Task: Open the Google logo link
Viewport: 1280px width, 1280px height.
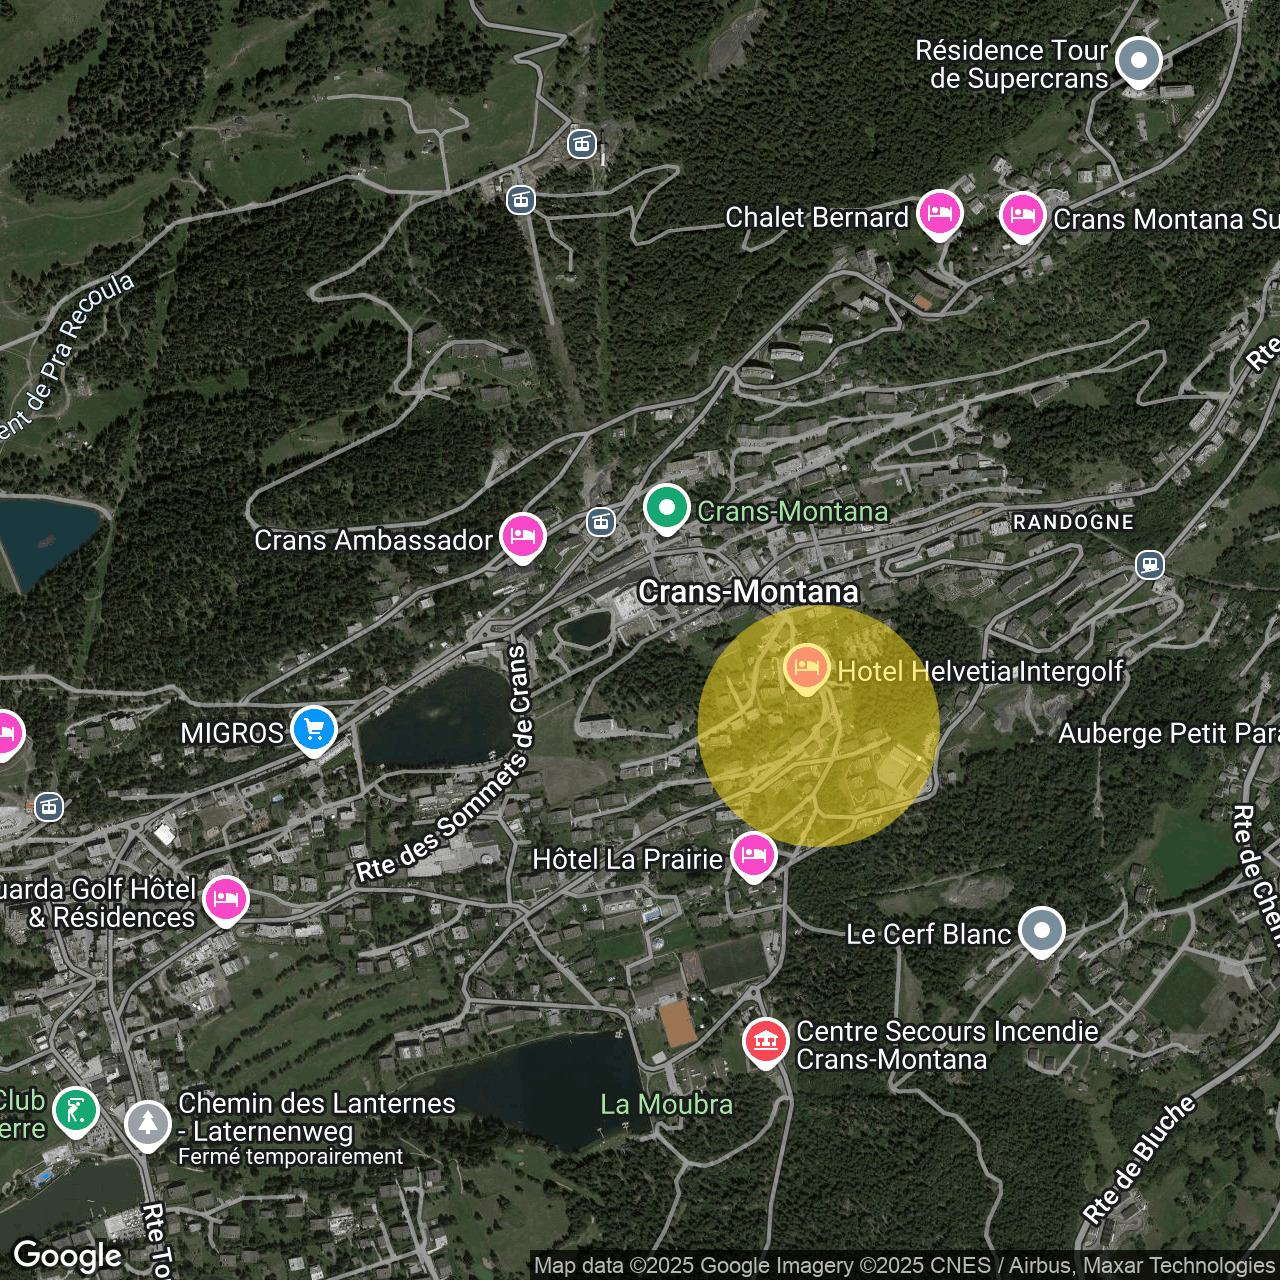Action: (x=67, y=1256)
